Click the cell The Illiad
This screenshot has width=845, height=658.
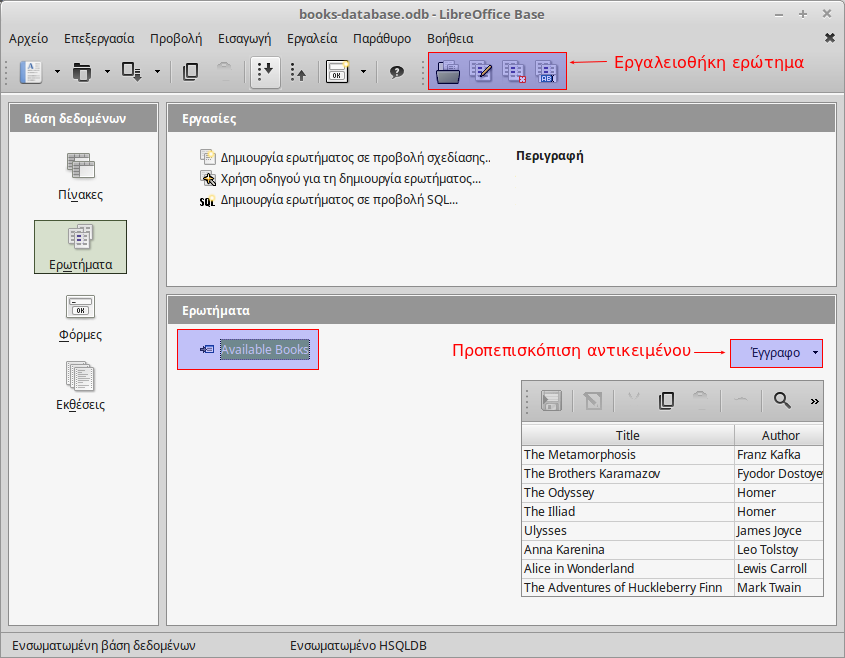click(628, 511)
